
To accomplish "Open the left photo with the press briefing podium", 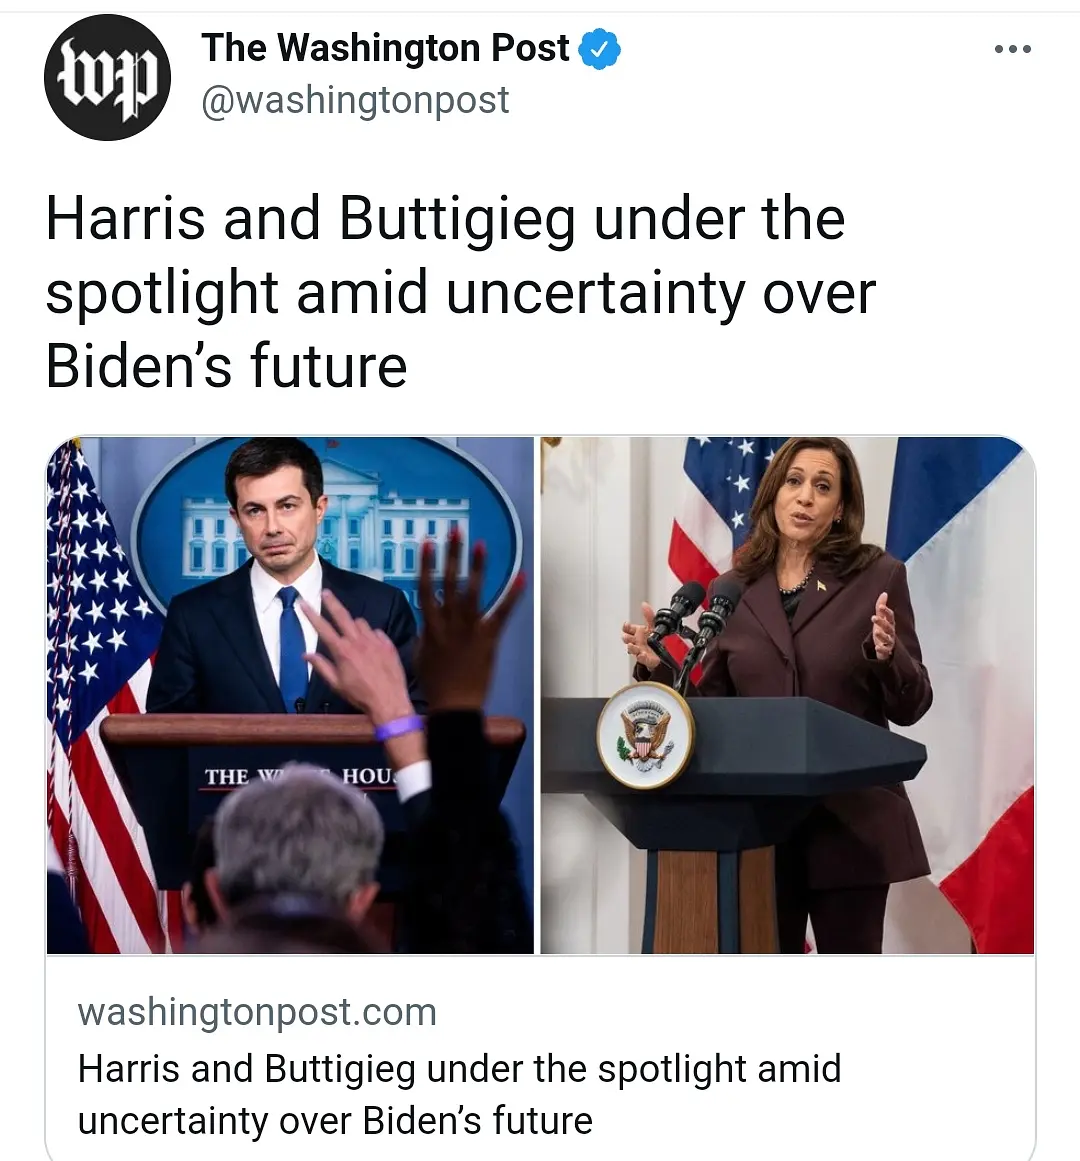I will coord(290,695).
